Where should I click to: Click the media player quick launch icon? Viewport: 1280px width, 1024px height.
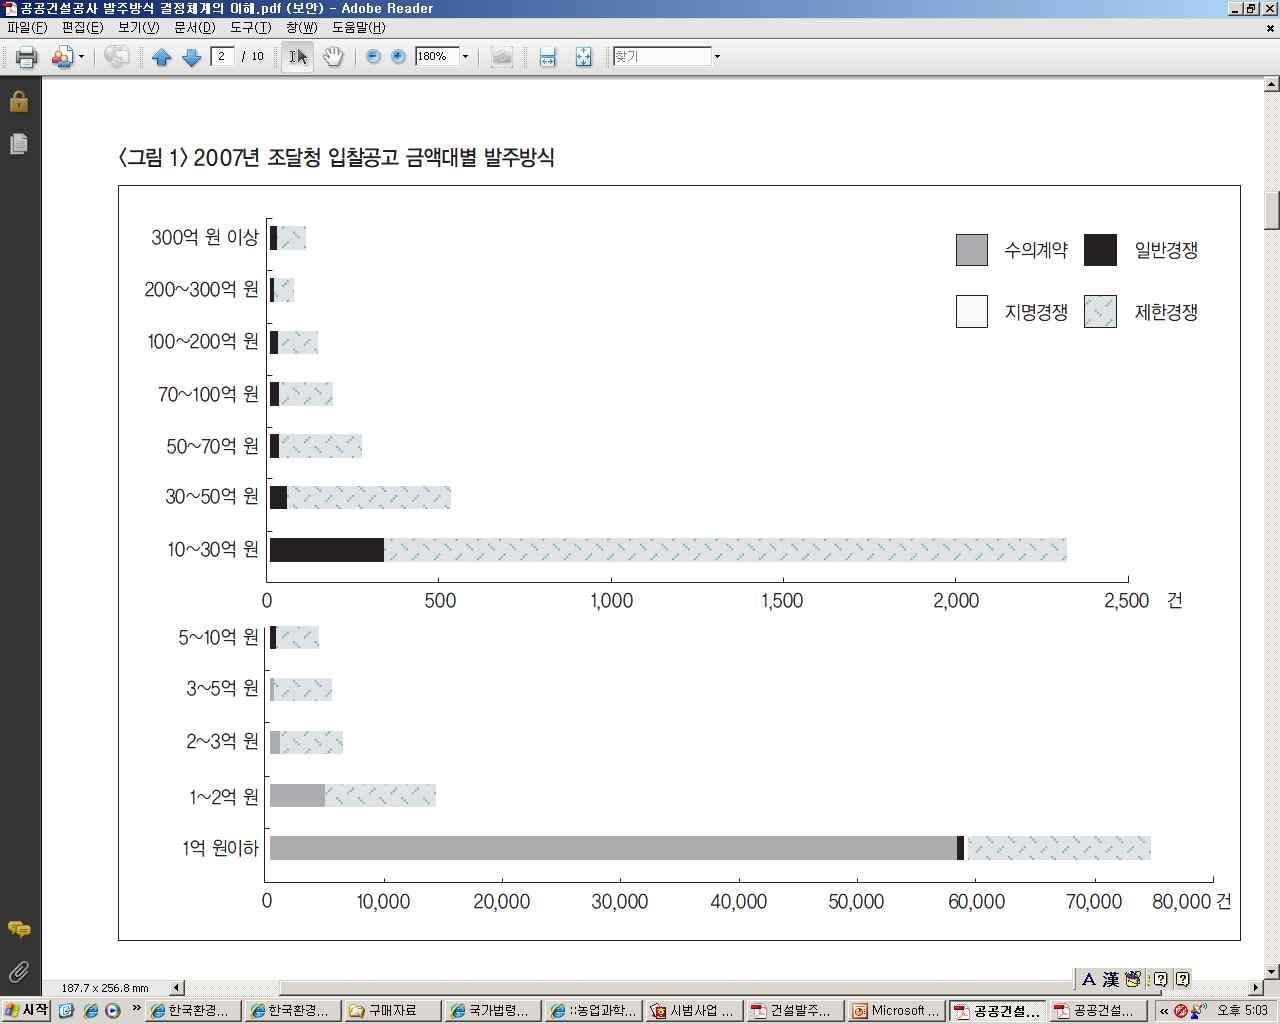click(113, 1011)
